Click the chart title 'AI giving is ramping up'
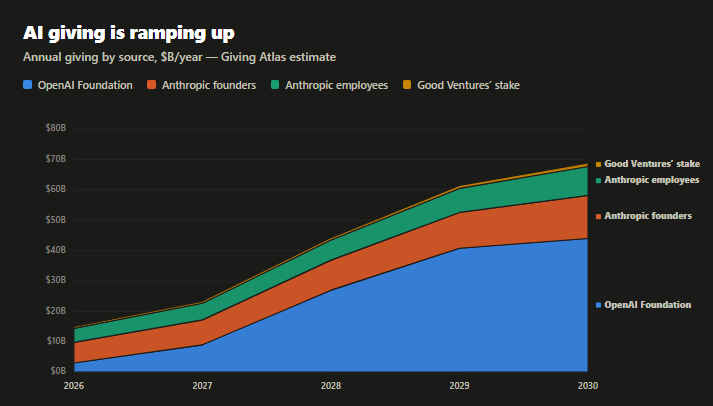Screen dimensions: 713x406 [x=129, y=33]
